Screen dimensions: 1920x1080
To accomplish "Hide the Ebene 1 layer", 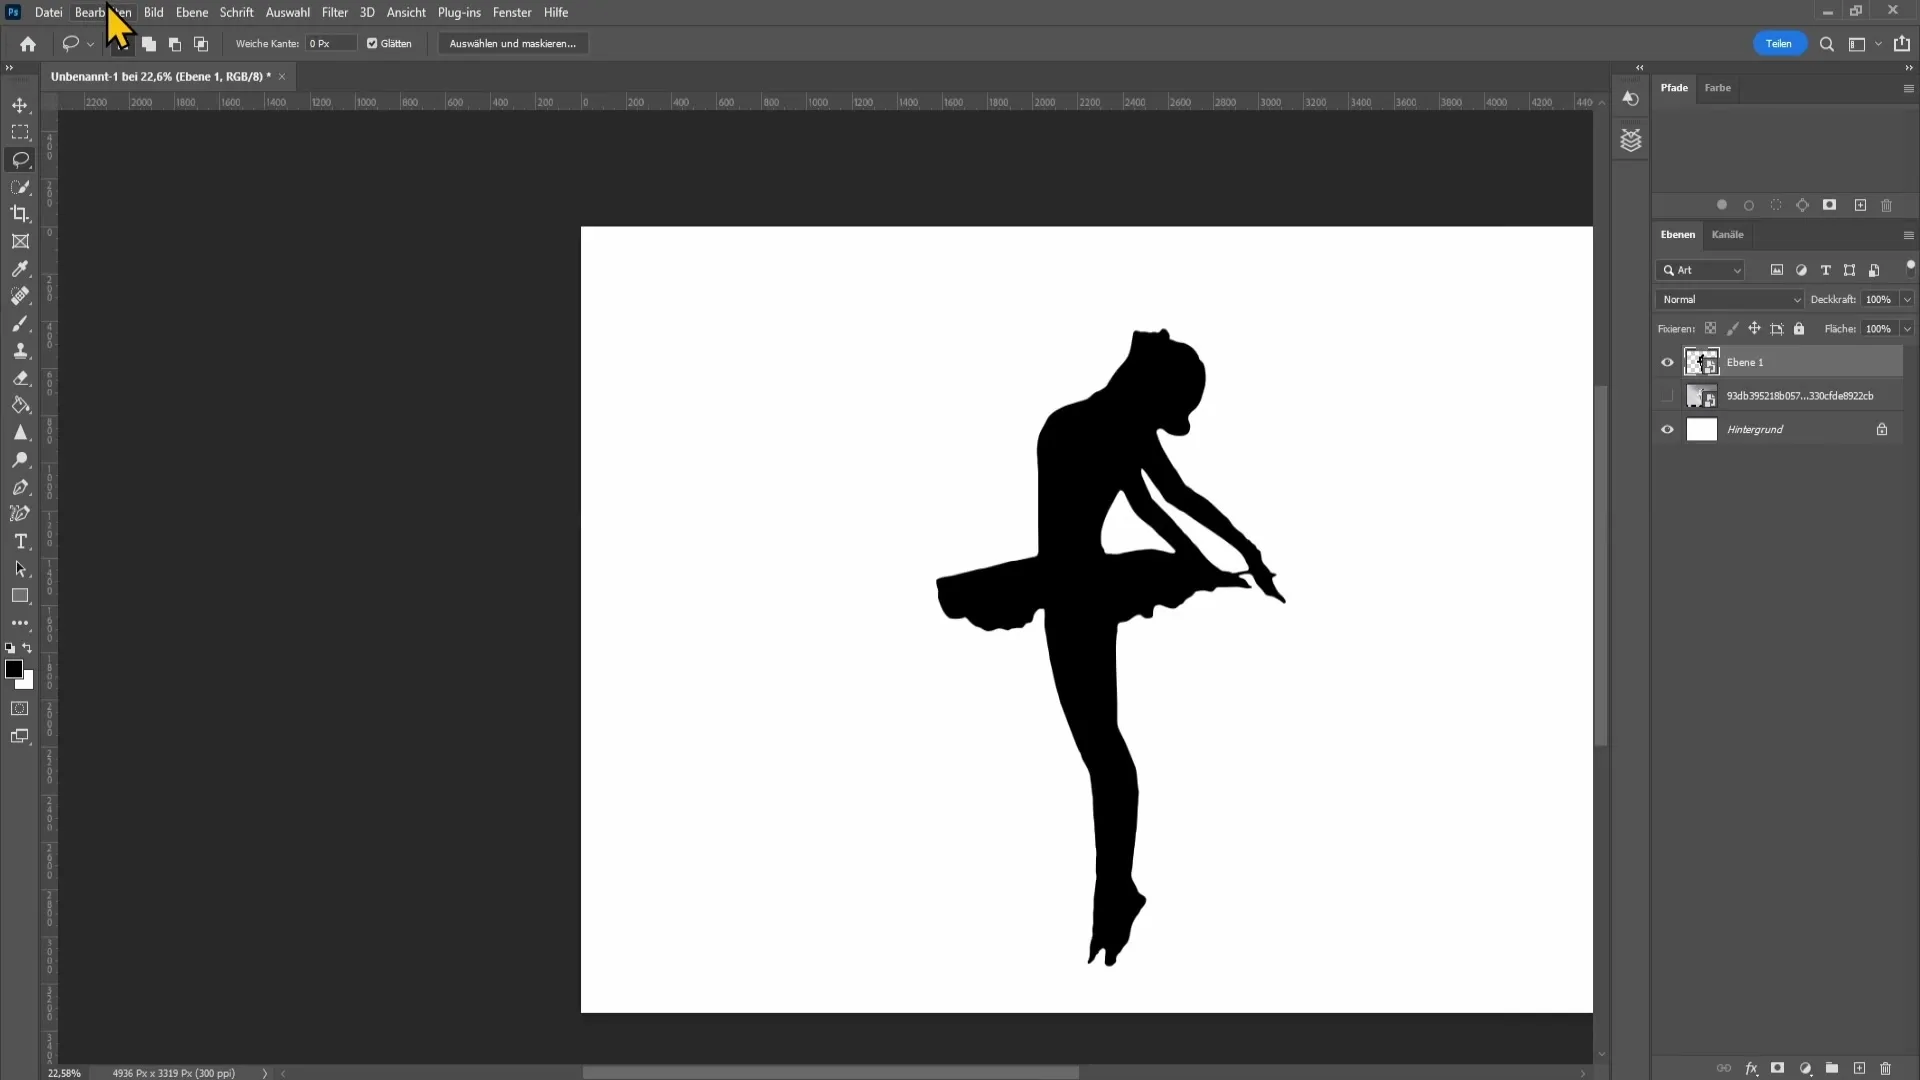I will [1667, 363].
